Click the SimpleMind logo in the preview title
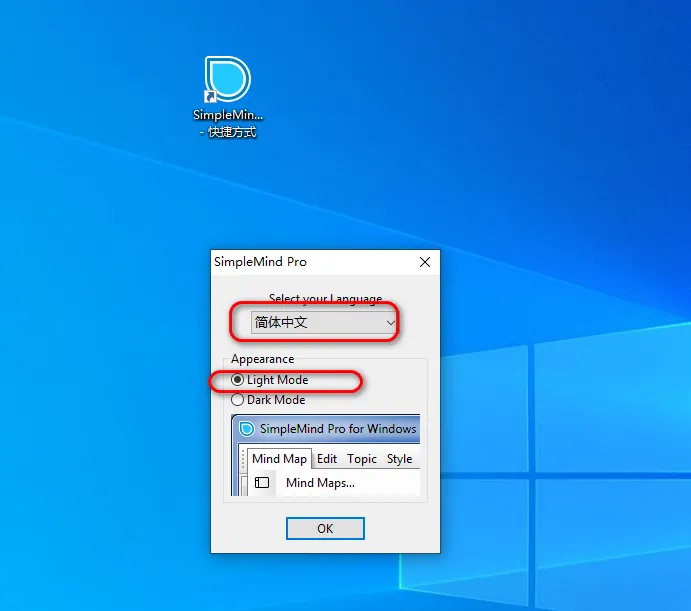 [x=247, y=428]
